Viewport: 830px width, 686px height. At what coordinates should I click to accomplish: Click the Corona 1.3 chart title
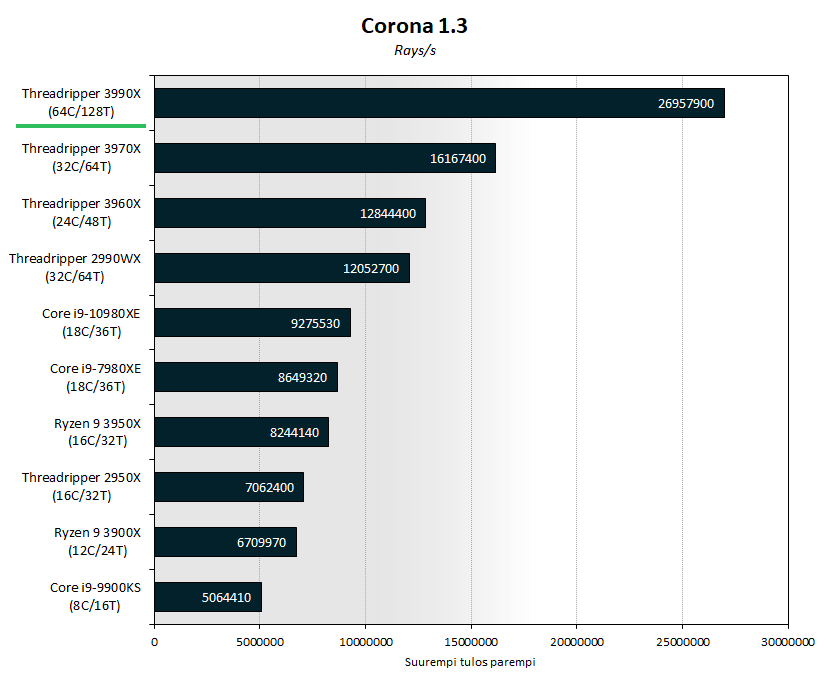pyautogui.click(x=414, y=26)
